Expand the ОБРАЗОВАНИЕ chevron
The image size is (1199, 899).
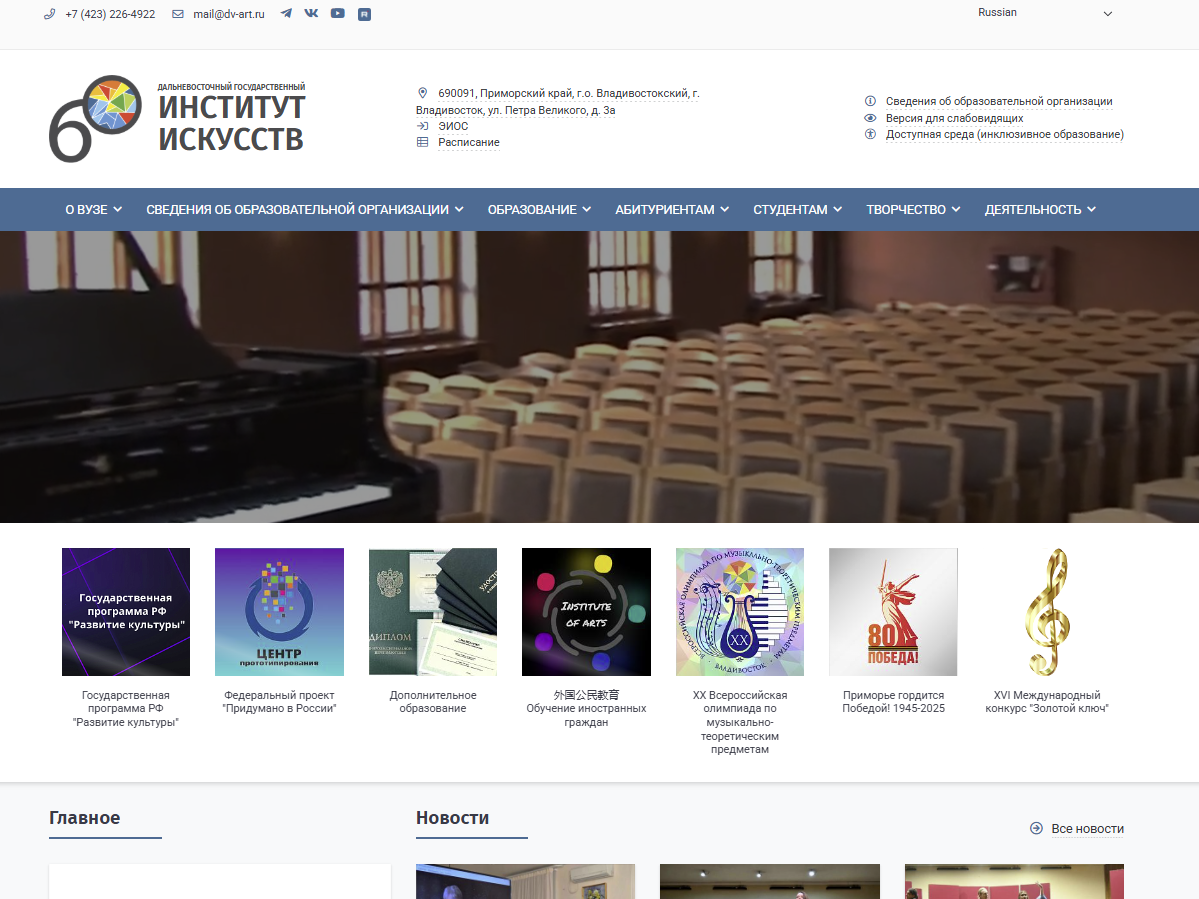click(x=589, y=209)
